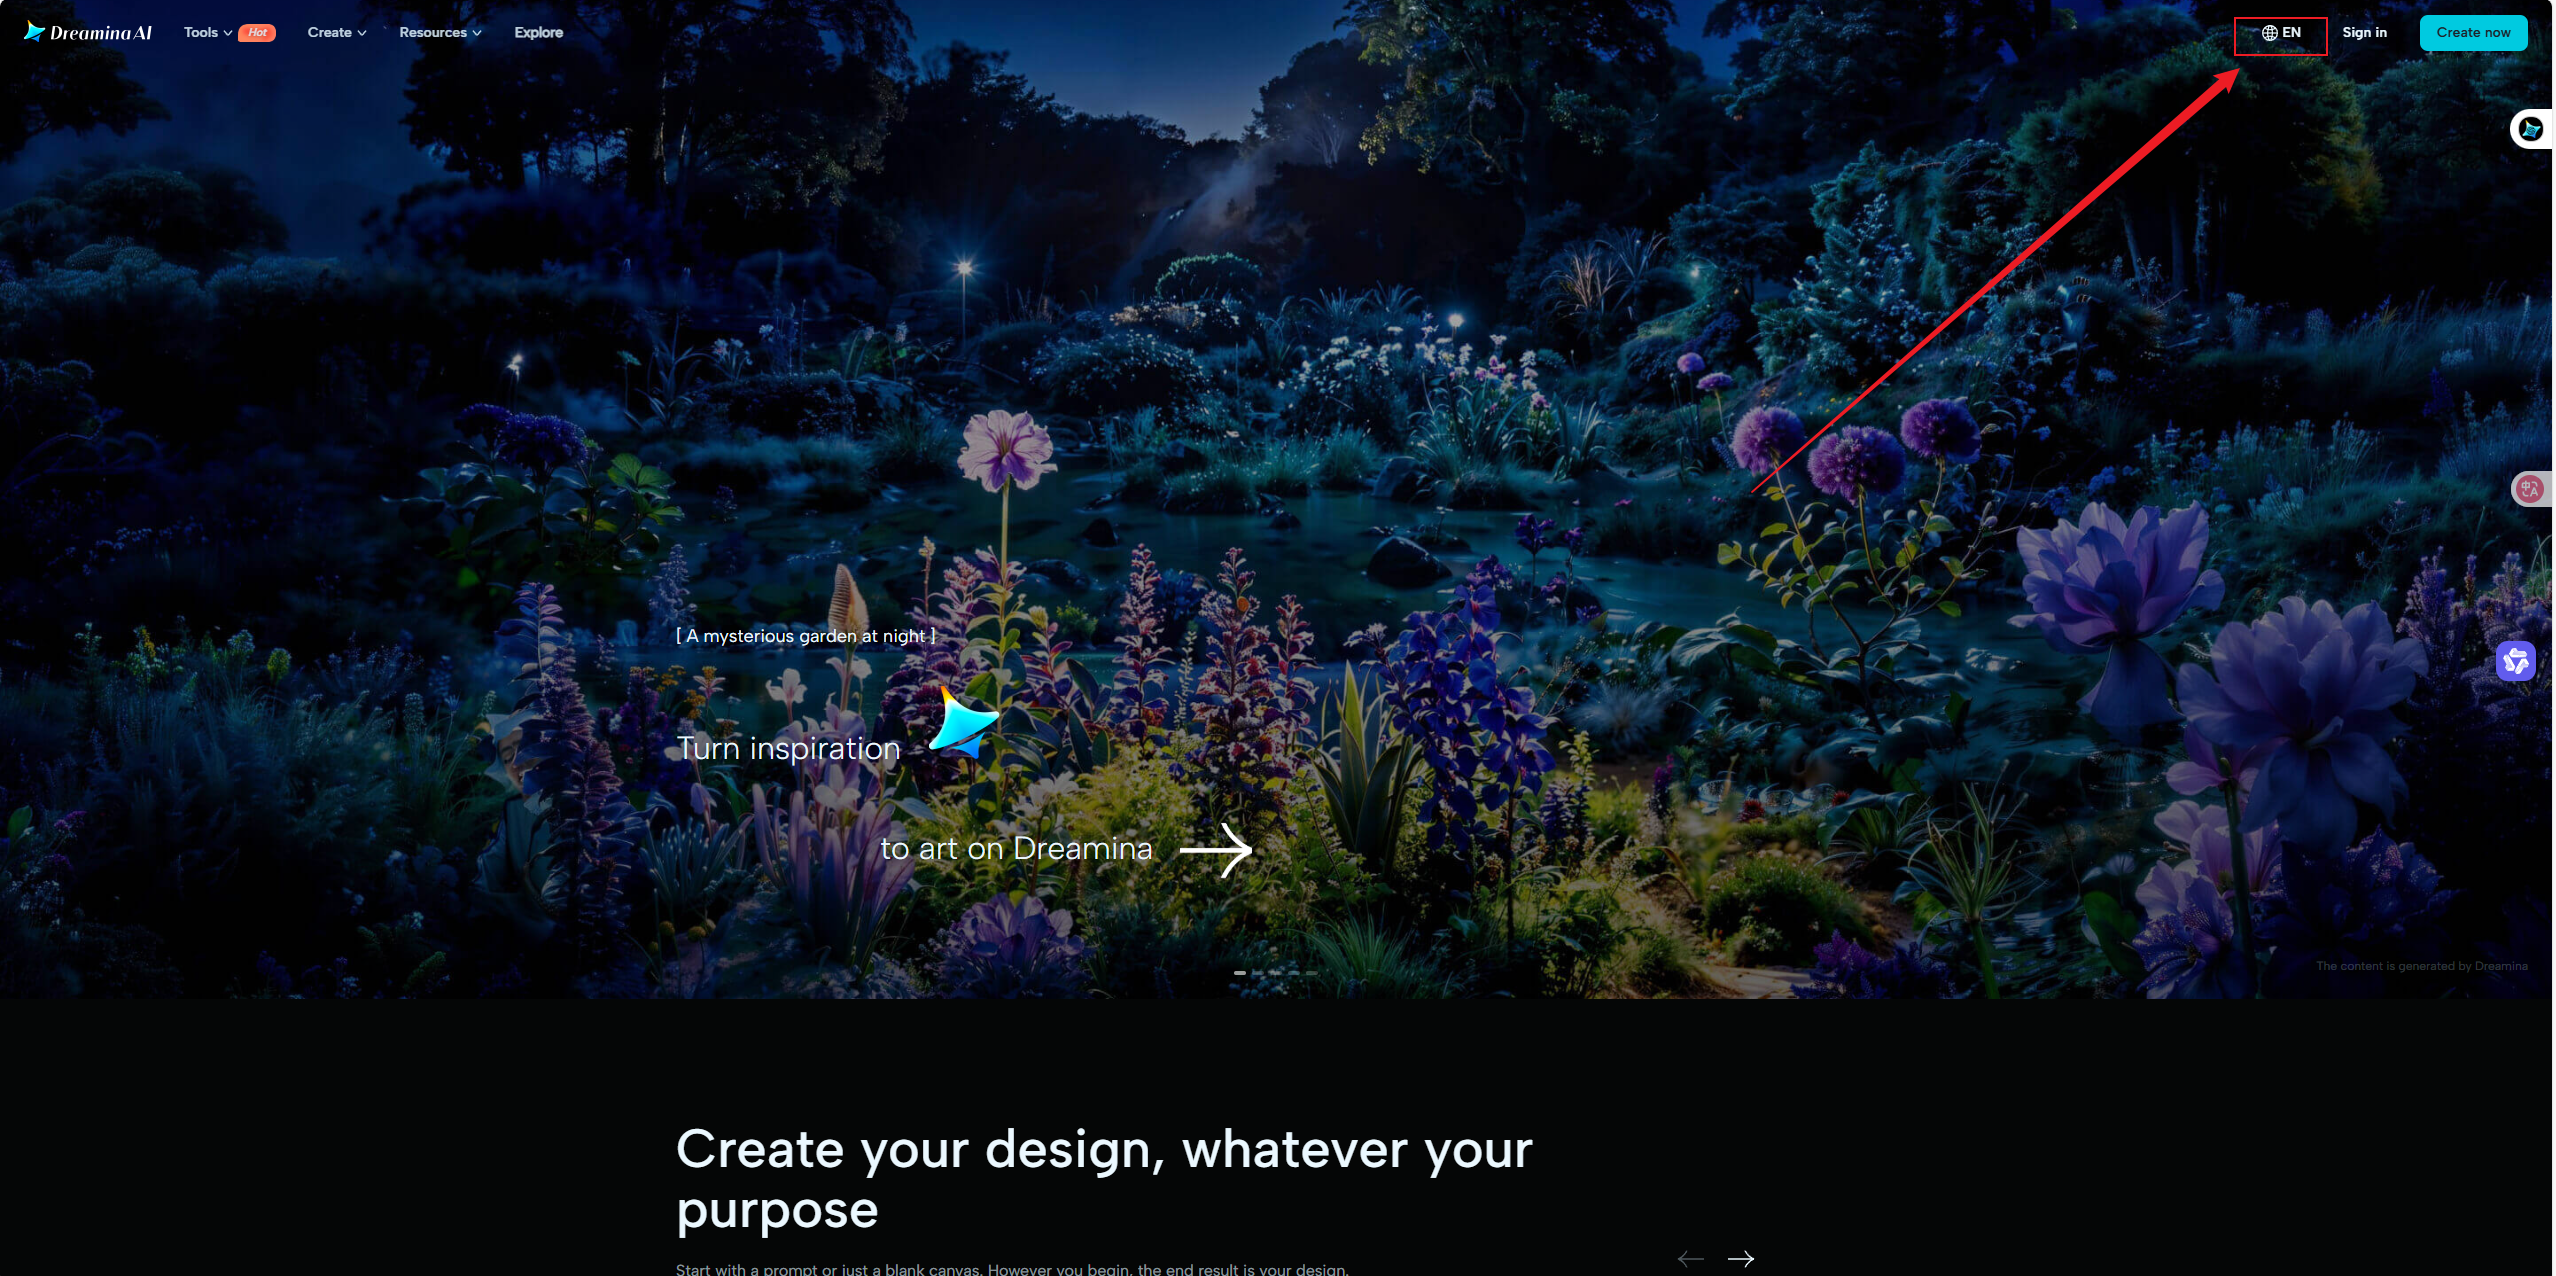Go to next design card with right arrow
This screenshot has width=2556, height=1276.
[1741, 1259]
